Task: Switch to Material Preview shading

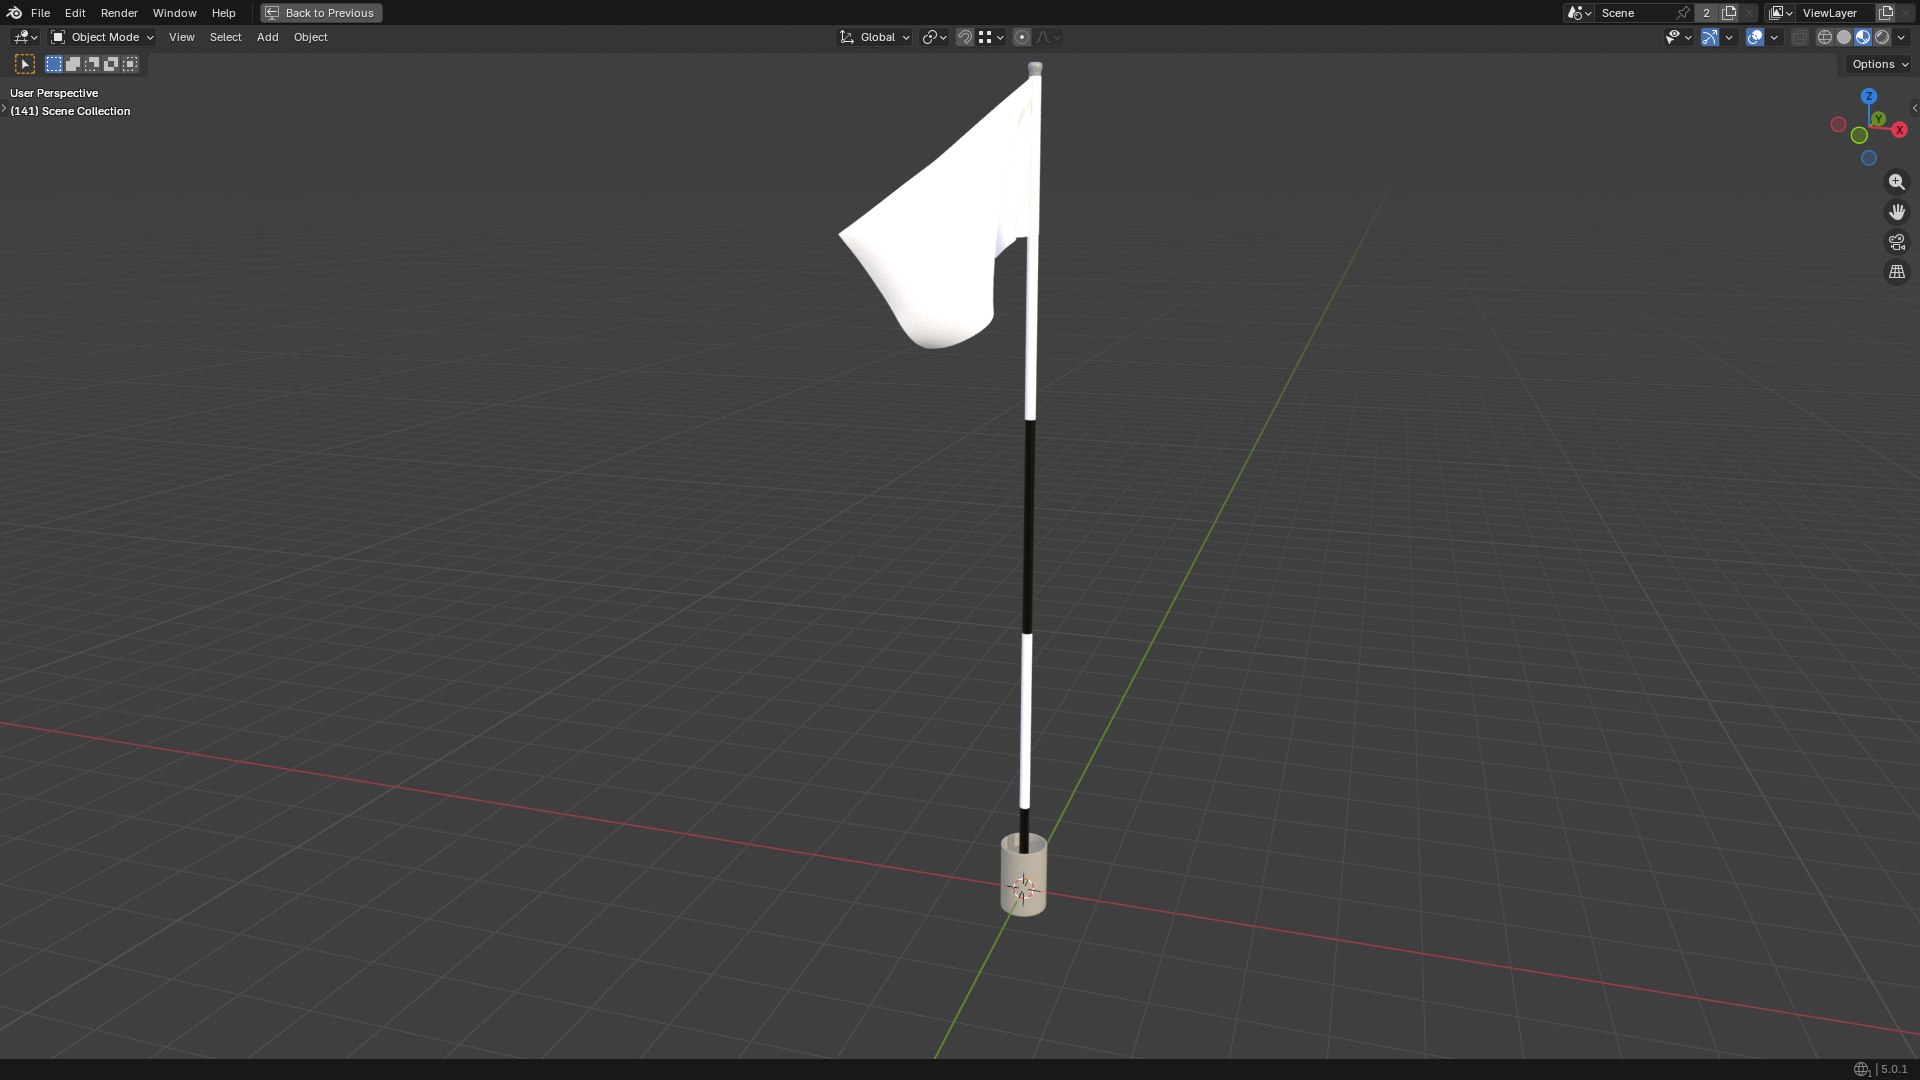Action: click(x=1863, y=37)
